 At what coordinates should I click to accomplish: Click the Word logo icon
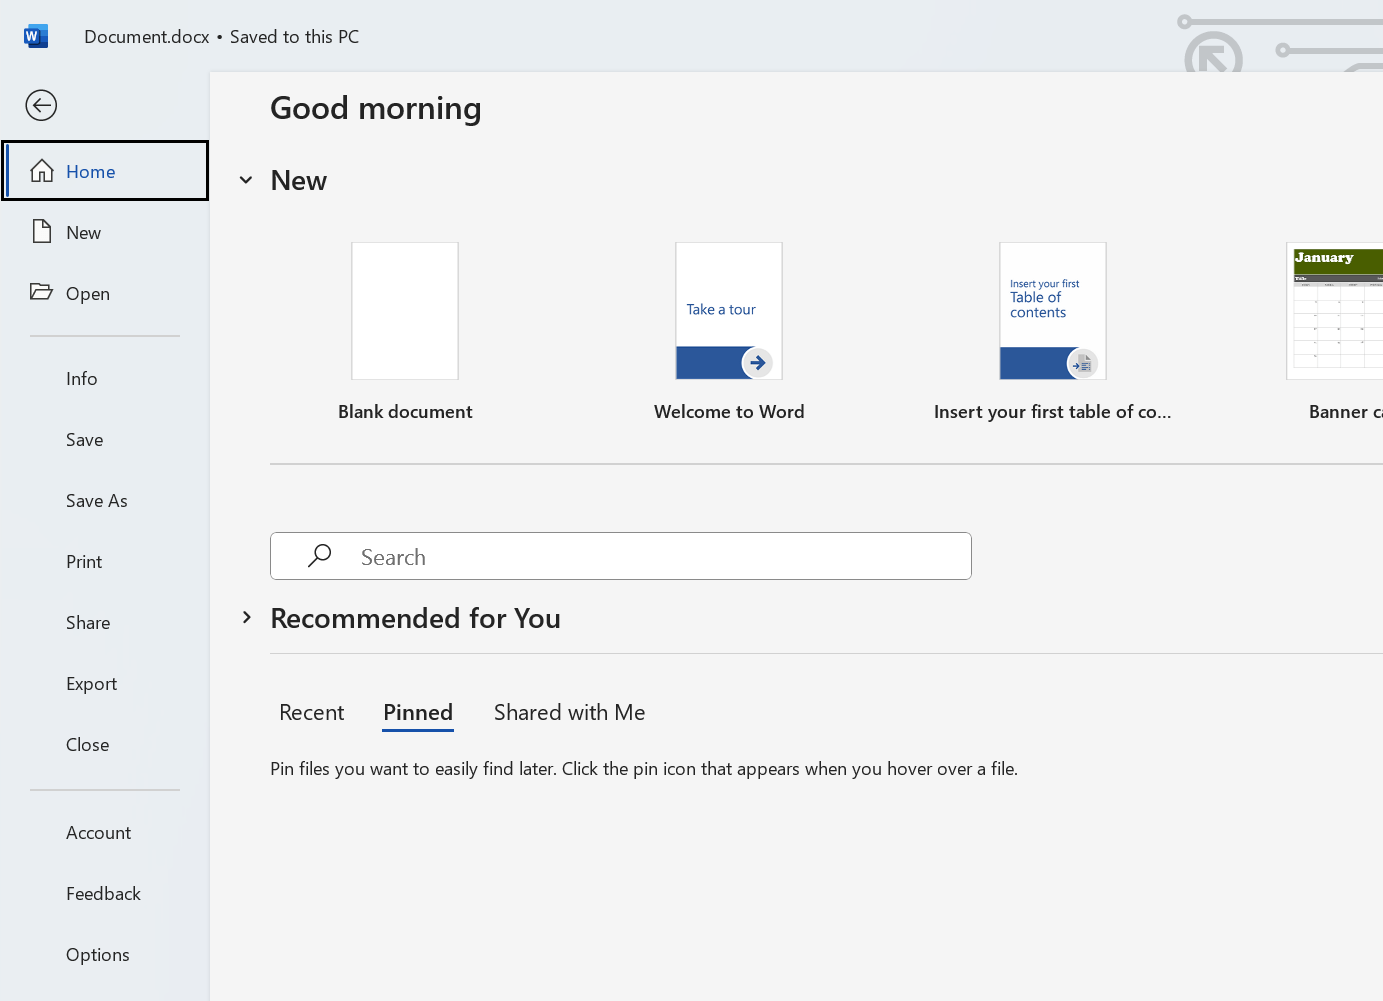point(35,35)
